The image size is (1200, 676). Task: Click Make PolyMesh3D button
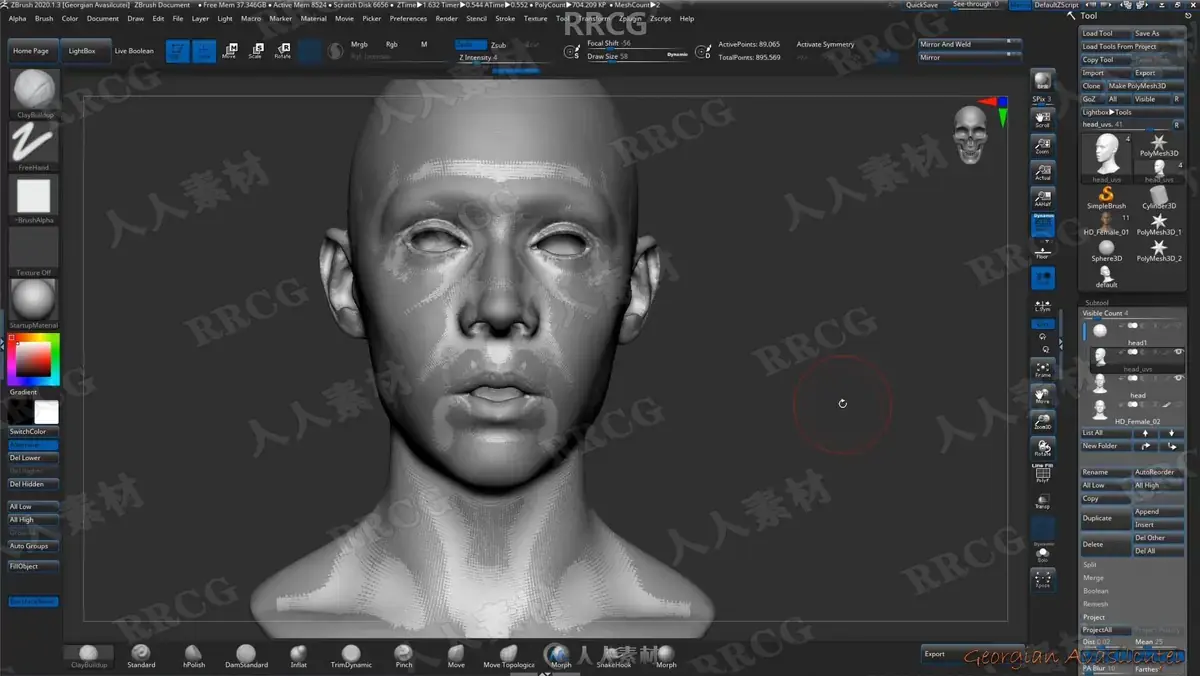pos(1145,86)
